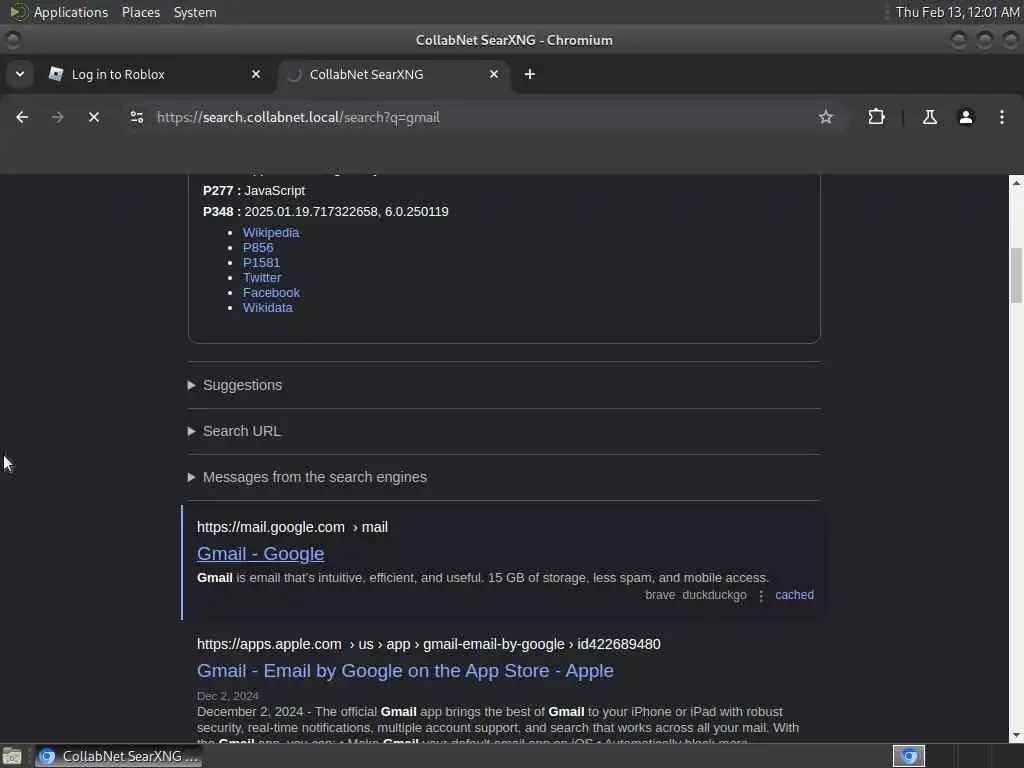
Task: Open the Gmail - Google result
Action: 261,554
